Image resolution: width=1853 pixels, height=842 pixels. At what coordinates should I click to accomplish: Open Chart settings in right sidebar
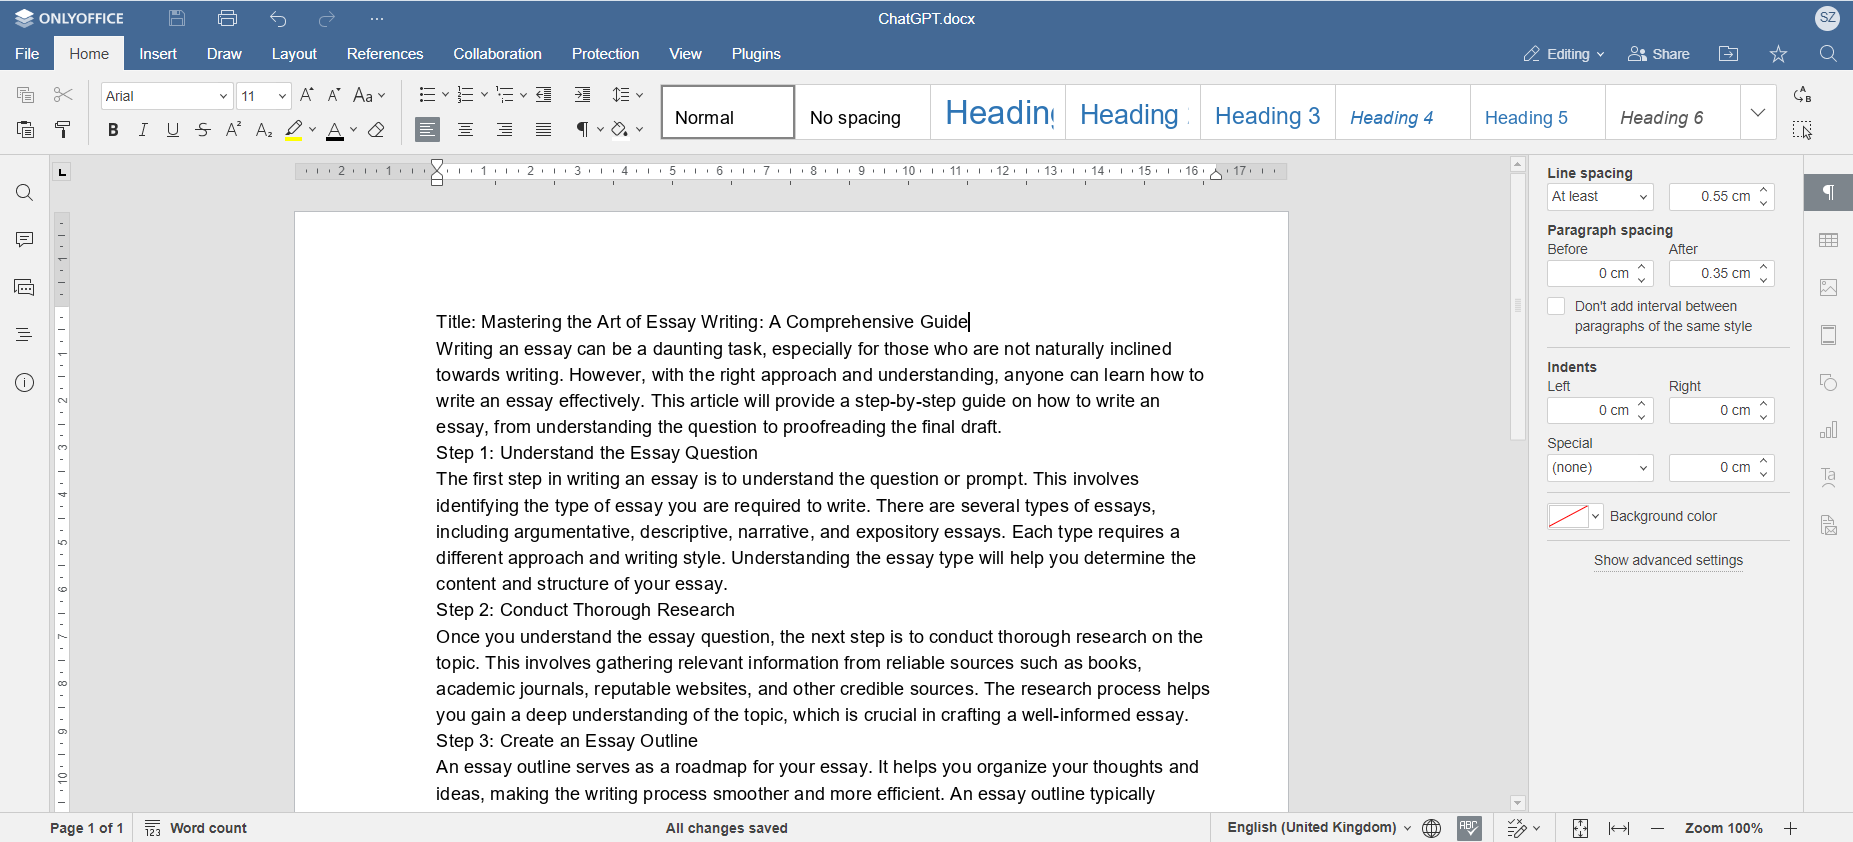tap(1828, 431)
